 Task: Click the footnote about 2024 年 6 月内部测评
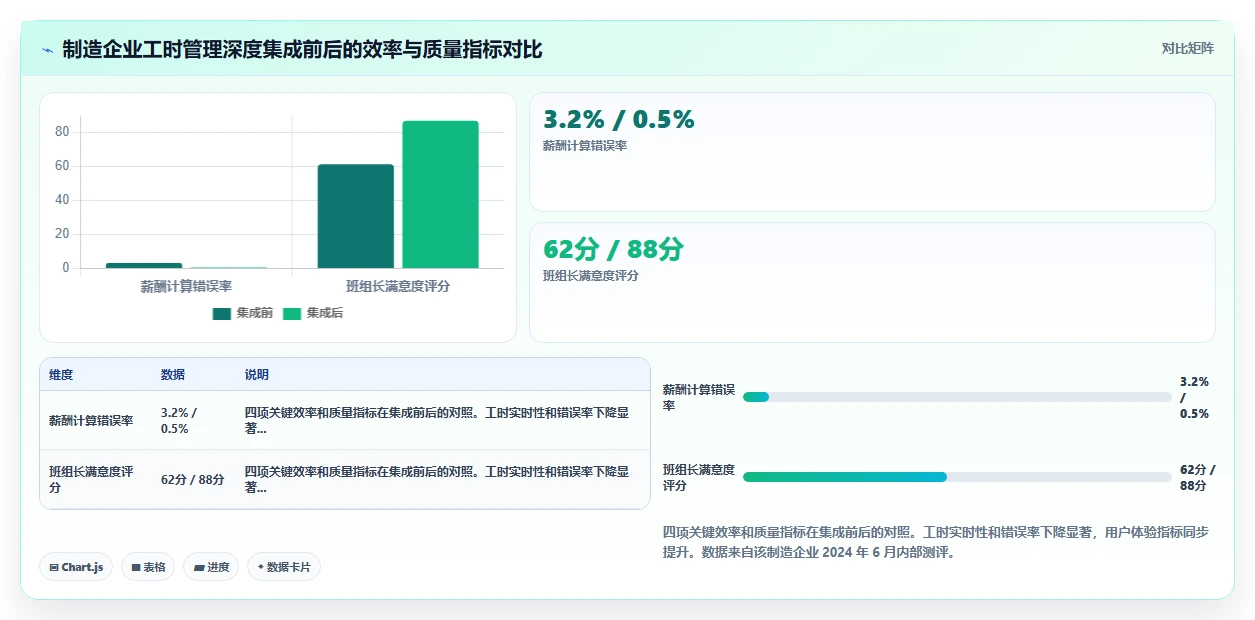point(936,542)
